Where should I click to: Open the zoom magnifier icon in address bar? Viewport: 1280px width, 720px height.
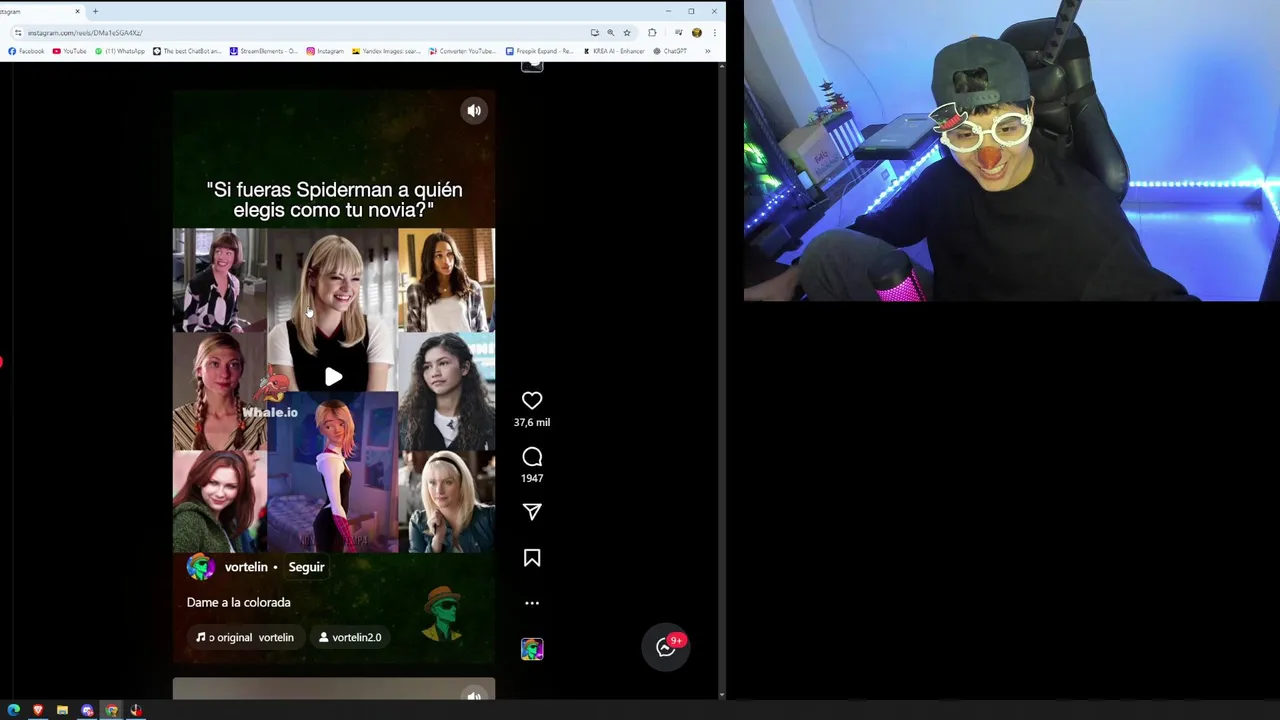click(x=610, y=33)
